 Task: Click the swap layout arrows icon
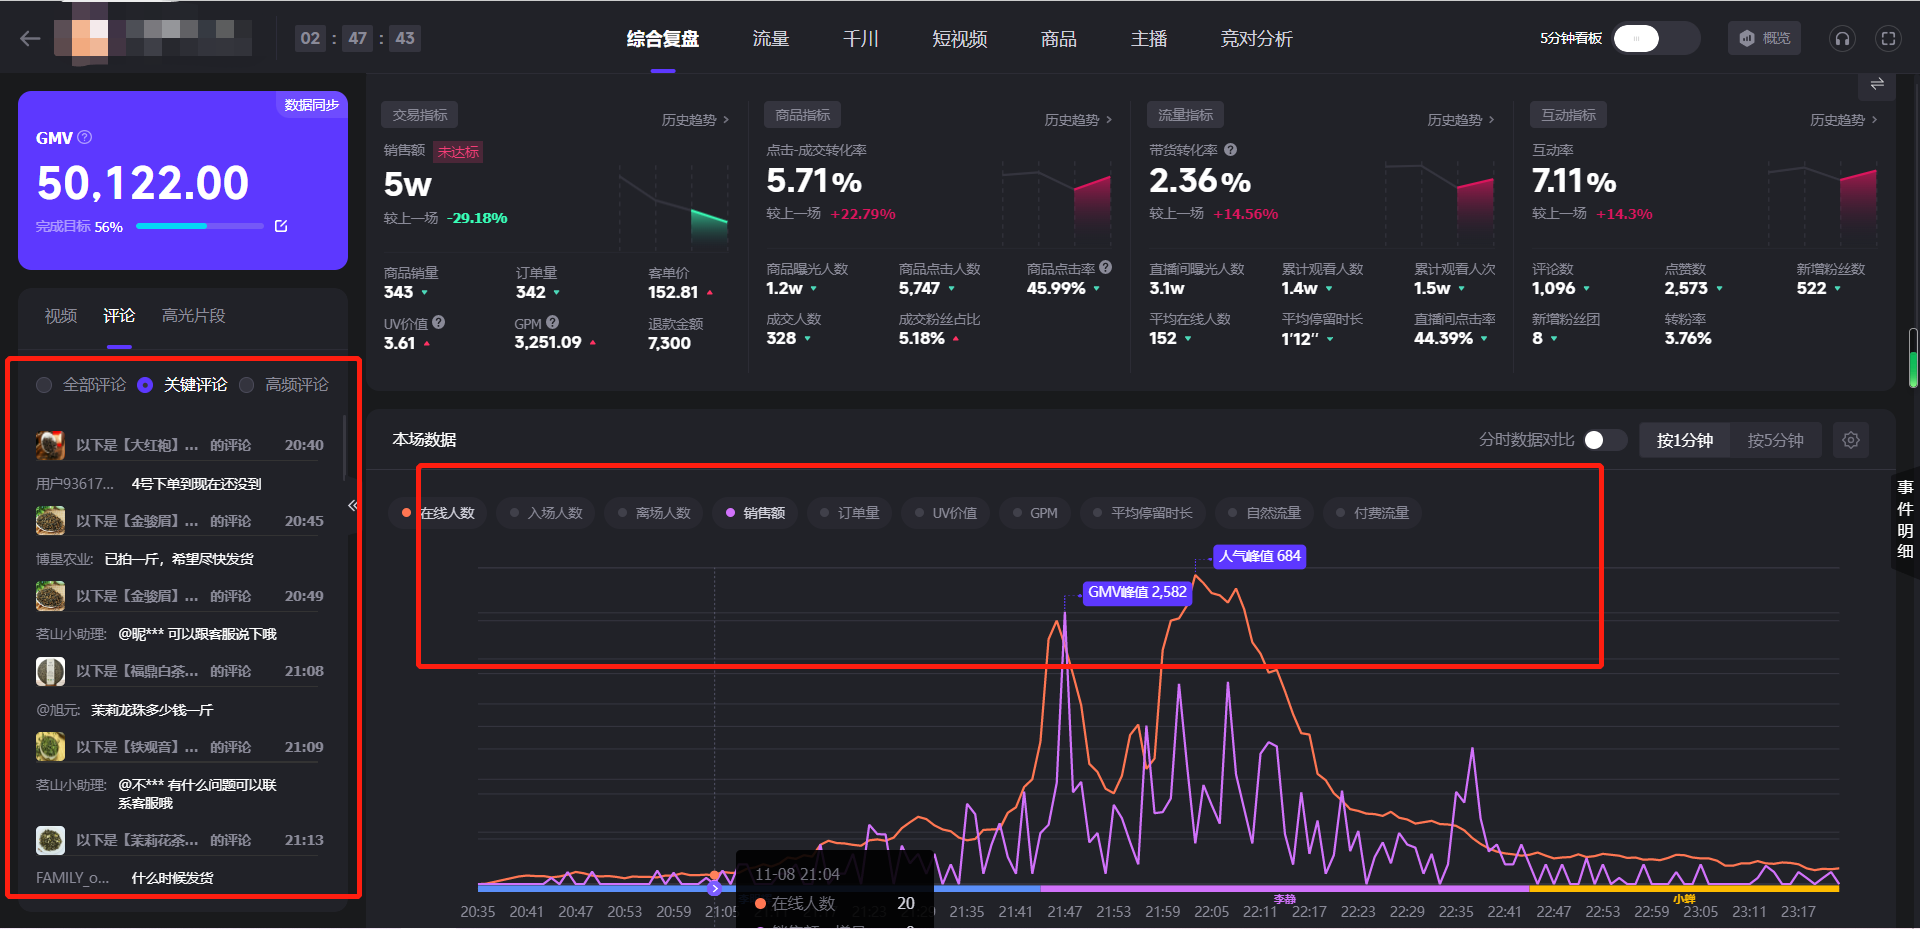(x=1877, y=84)
